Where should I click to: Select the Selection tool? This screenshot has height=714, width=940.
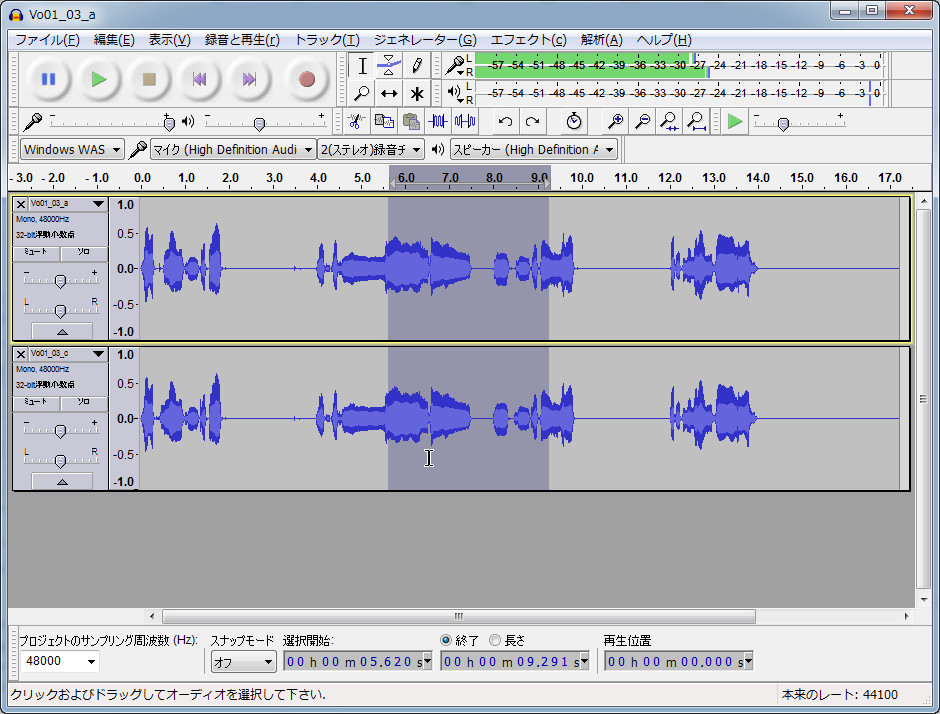coord(362,65)
